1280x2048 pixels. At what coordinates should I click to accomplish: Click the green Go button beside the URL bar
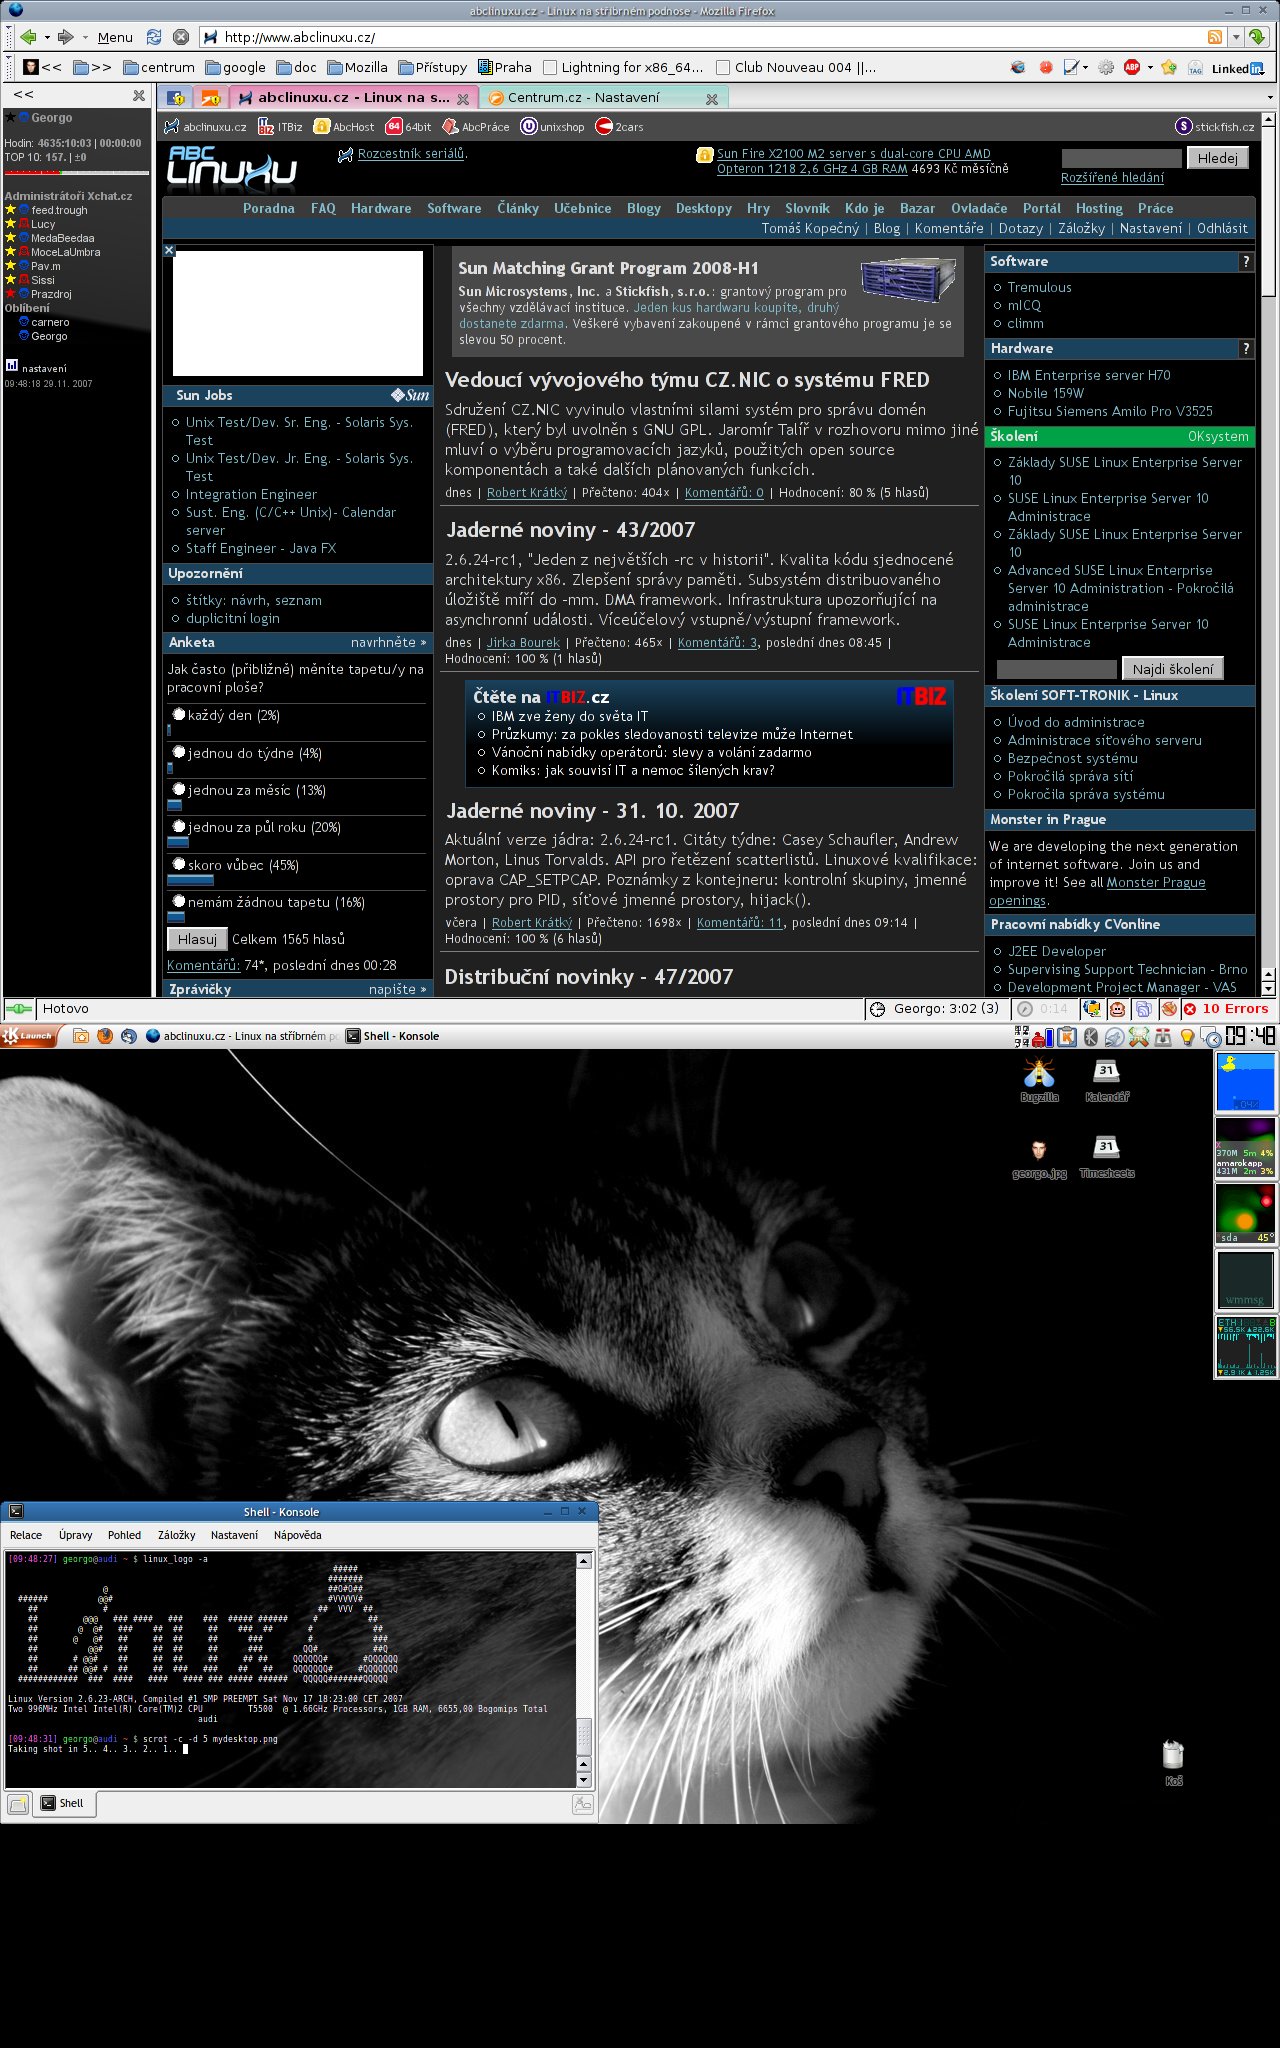pos(1257,37)
